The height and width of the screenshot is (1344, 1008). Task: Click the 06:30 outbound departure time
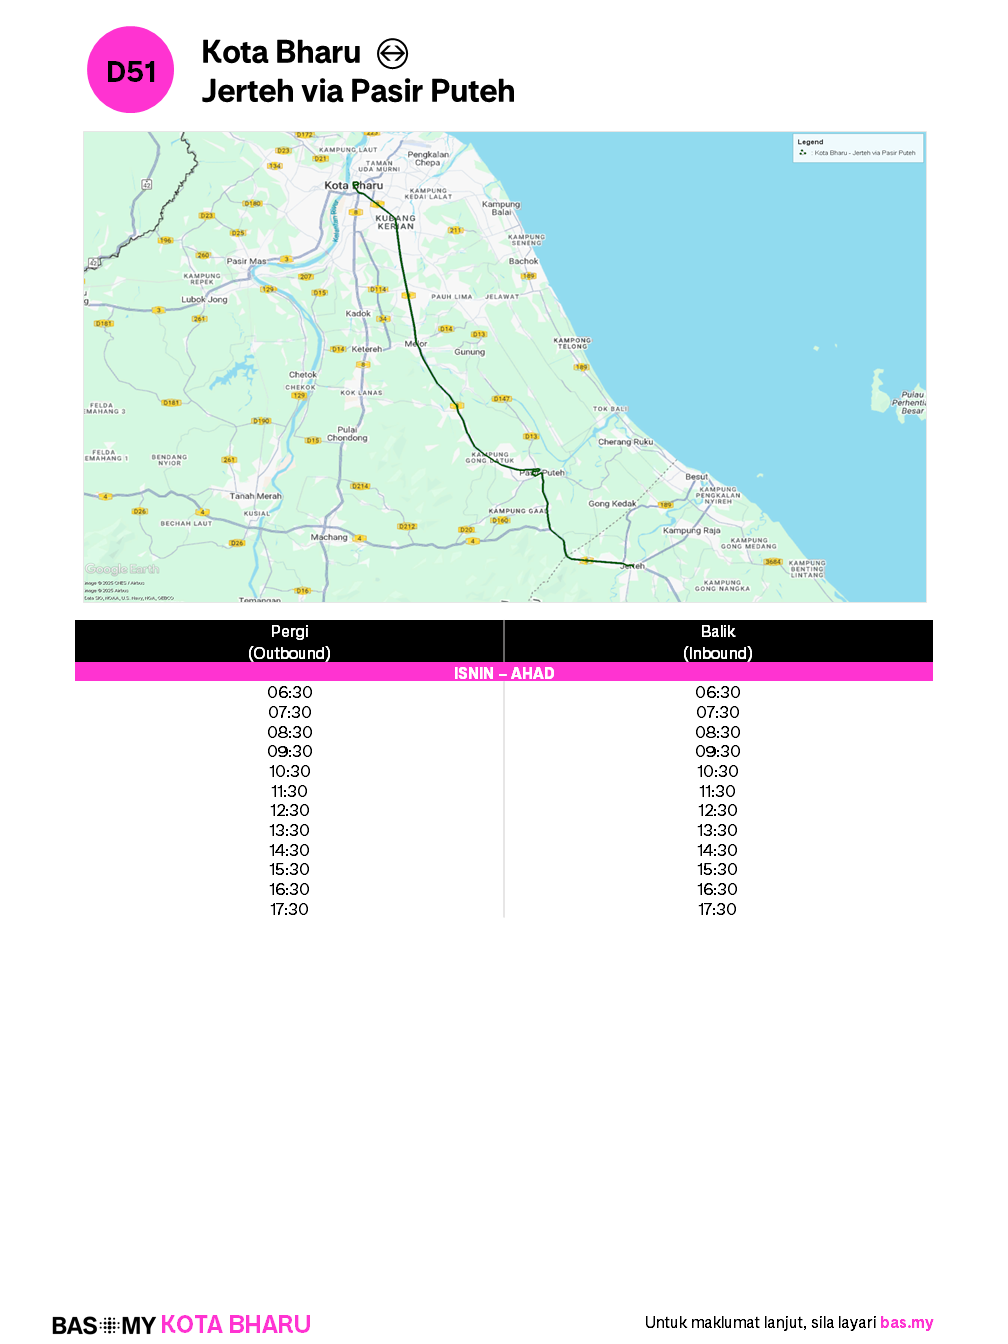[x=290, y=692]
